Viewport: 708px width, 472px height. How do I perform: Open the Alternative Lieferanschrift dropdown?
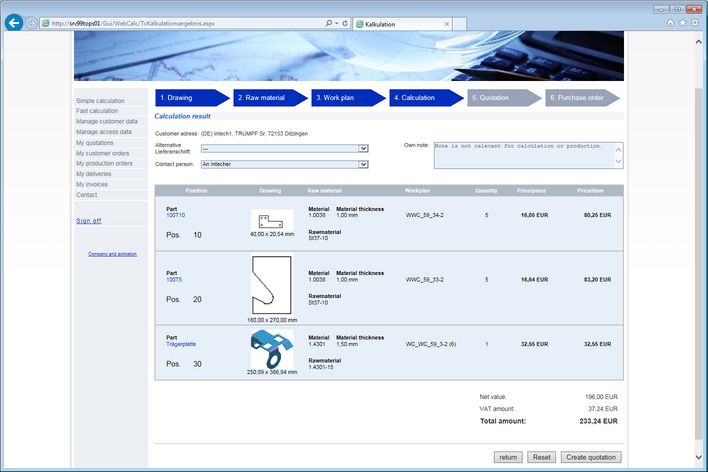click(285, 148)
